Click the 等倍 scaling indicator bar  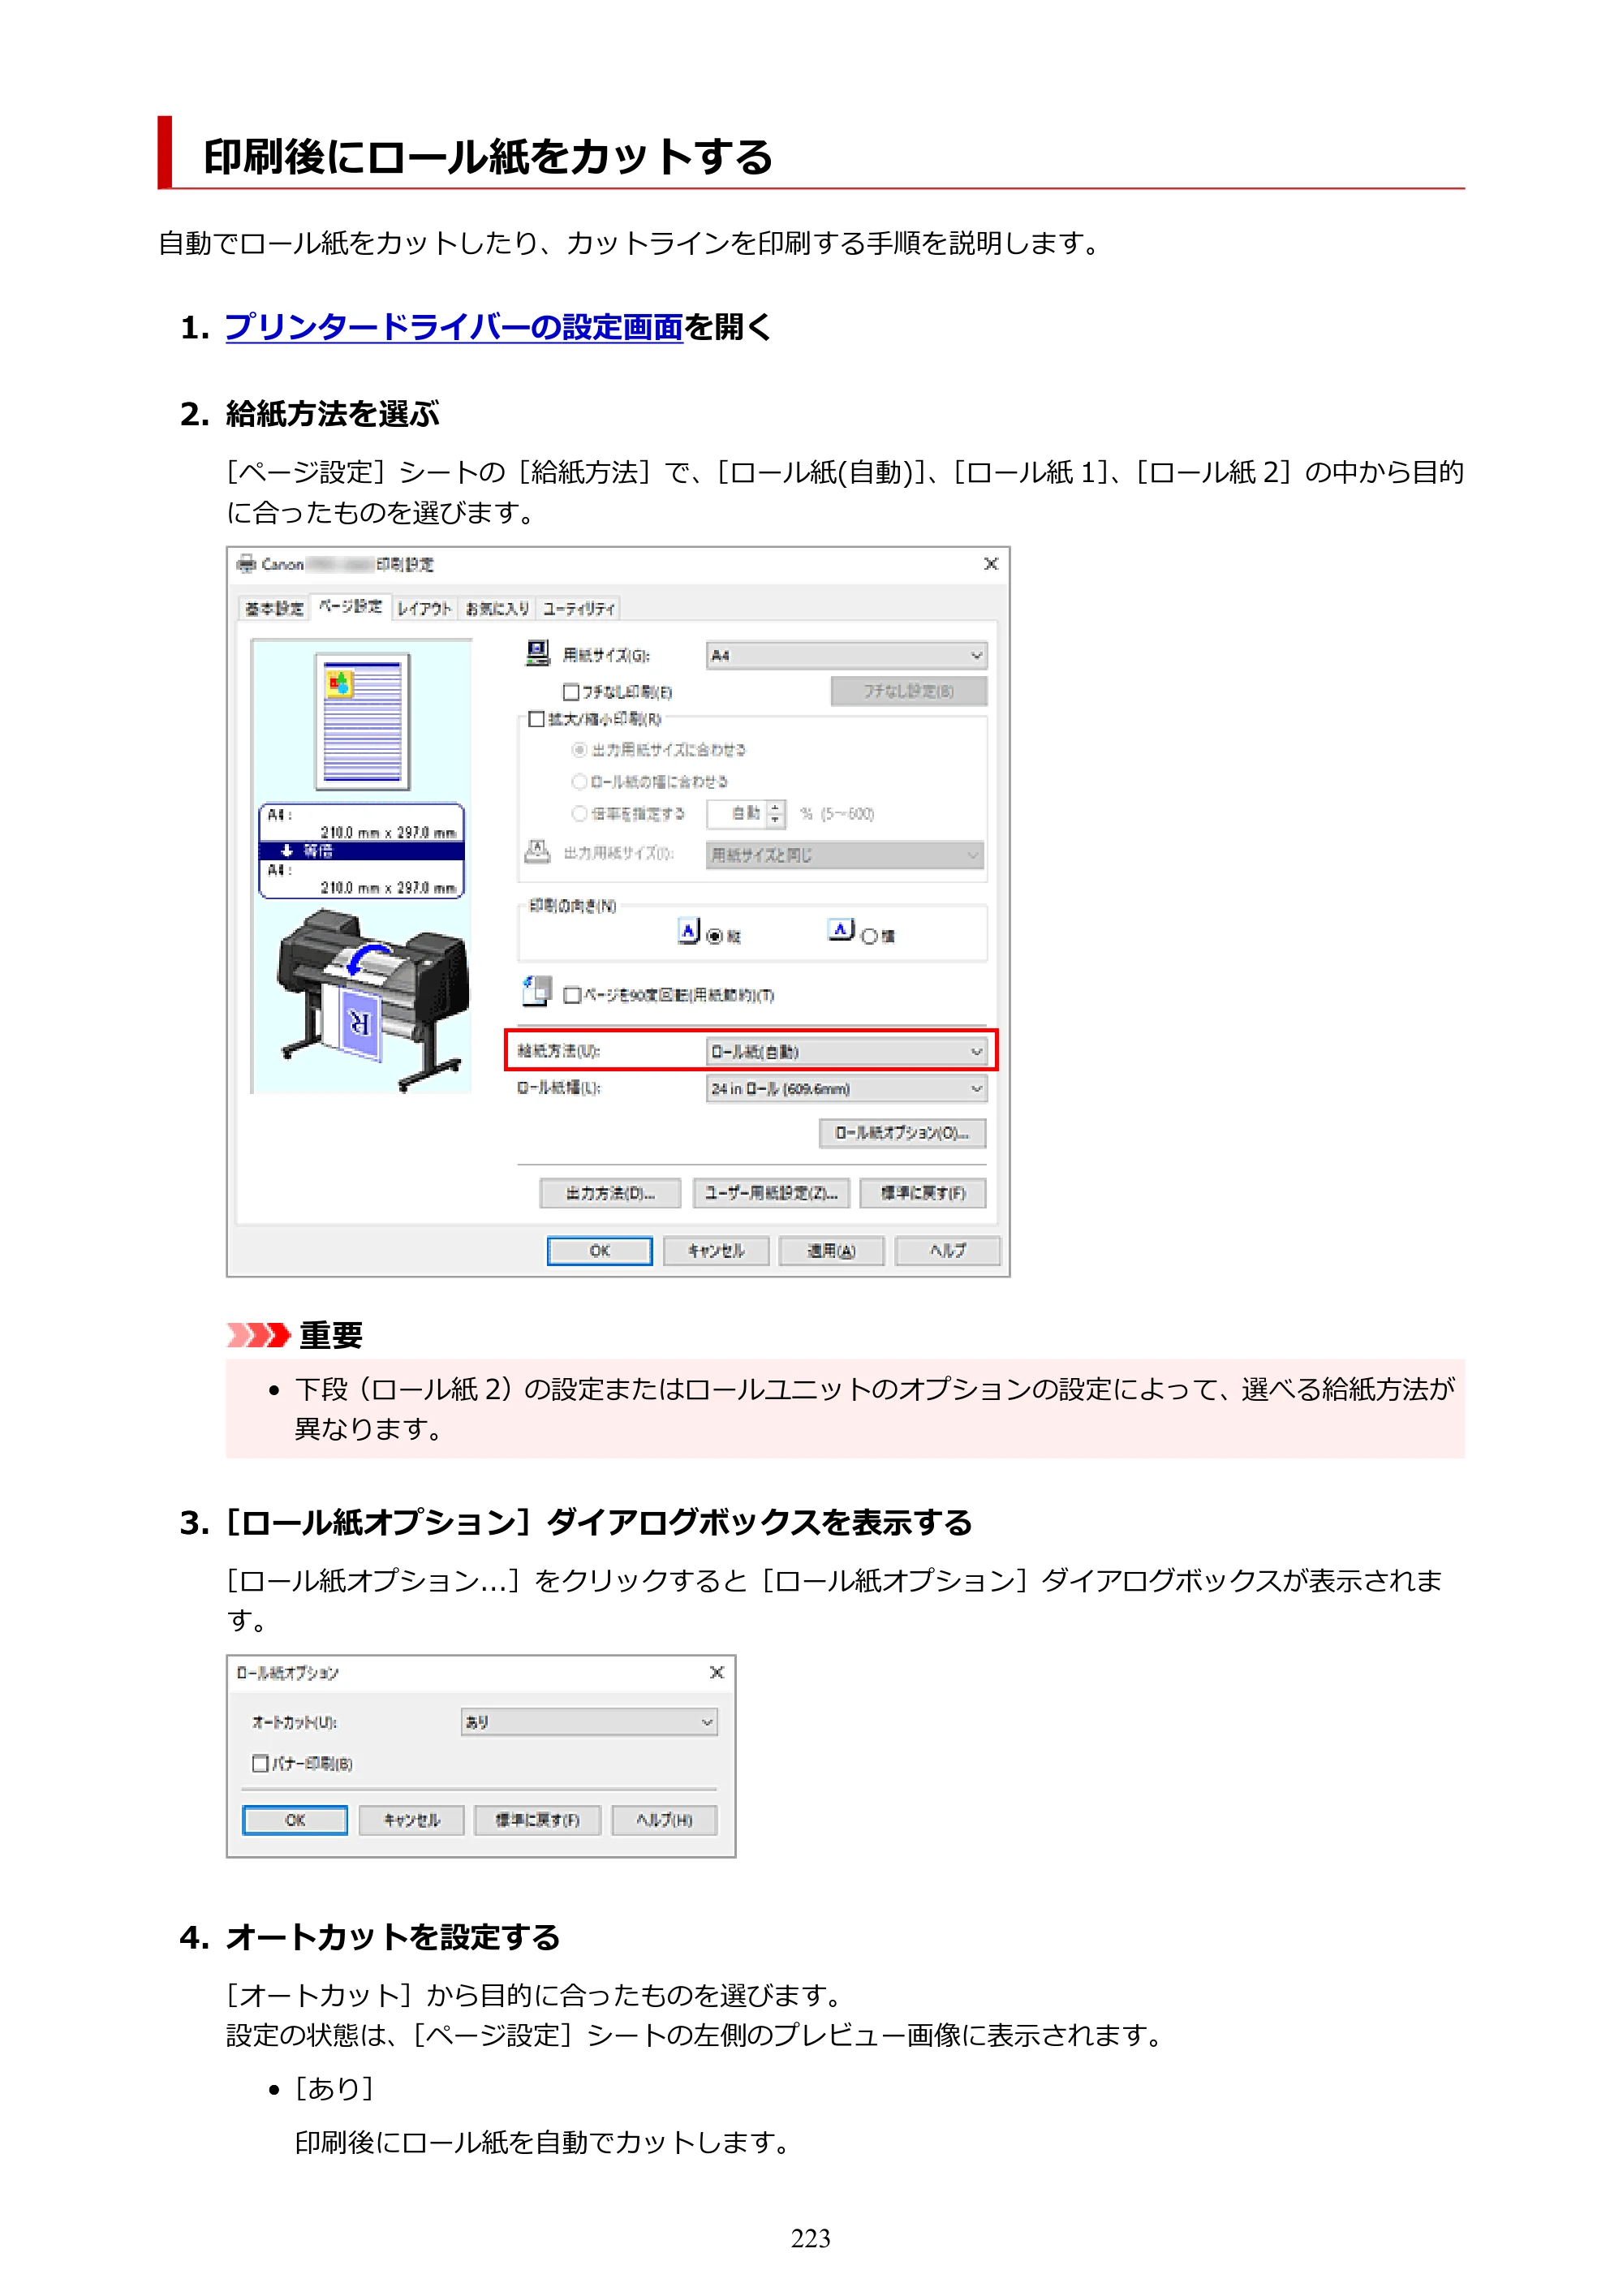tap(362, 851)
